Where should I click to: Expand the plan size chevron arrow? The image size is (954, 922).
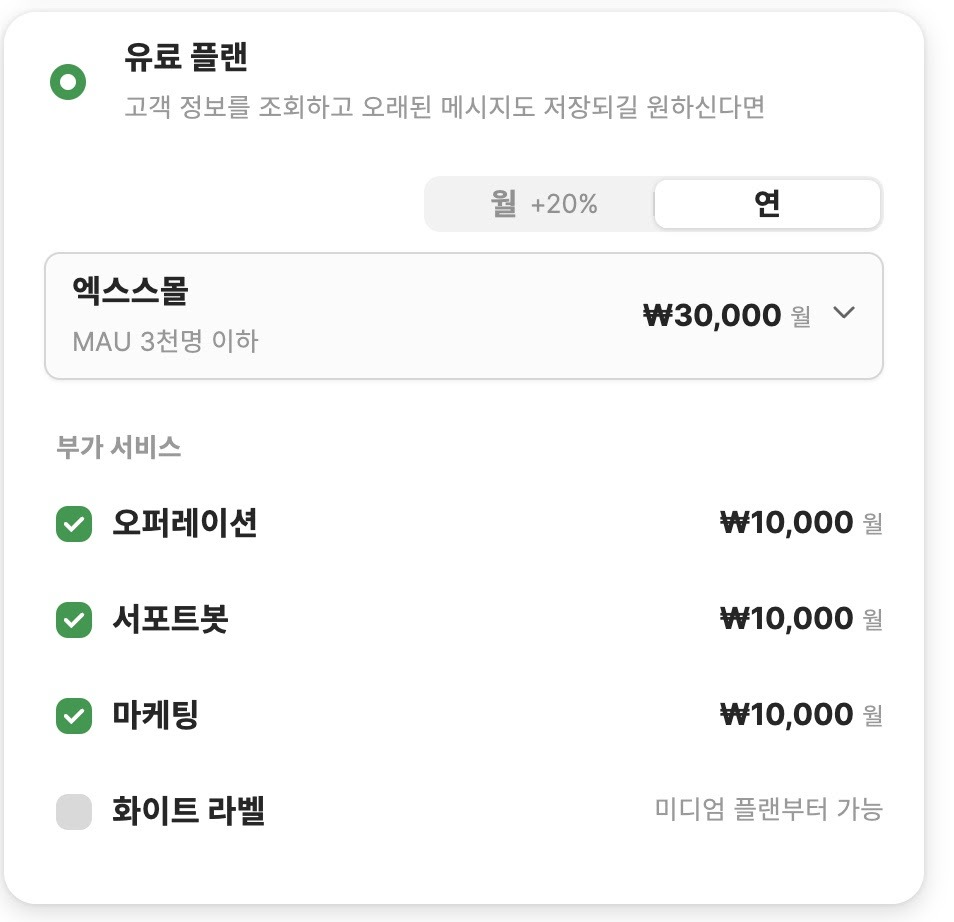pos(844,313)
